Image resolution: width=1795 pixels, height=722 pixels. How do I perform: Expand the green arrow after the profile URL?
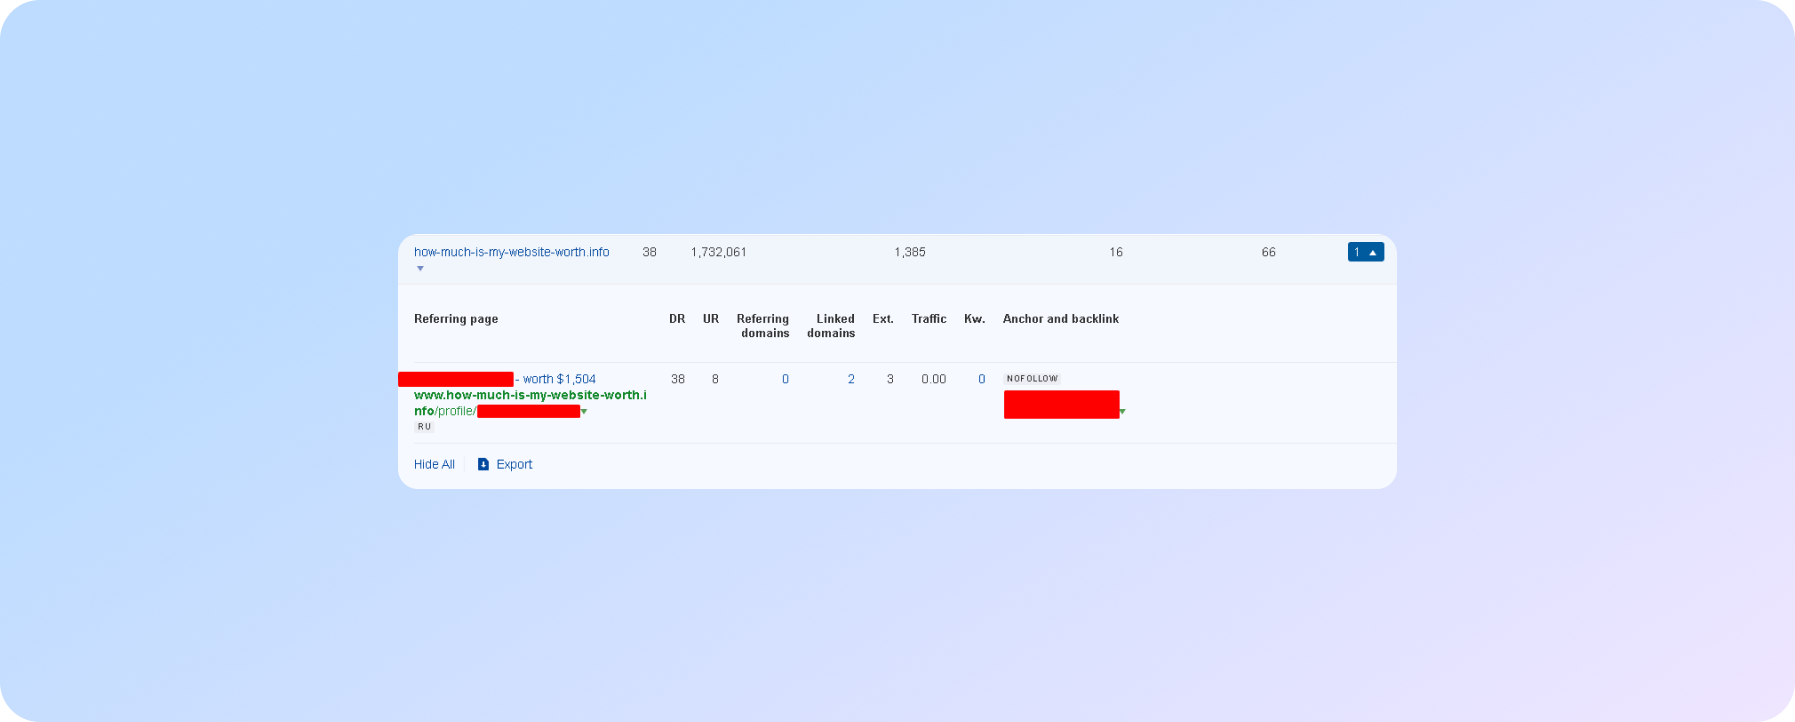pyautogui.click(x=584, y=412)
